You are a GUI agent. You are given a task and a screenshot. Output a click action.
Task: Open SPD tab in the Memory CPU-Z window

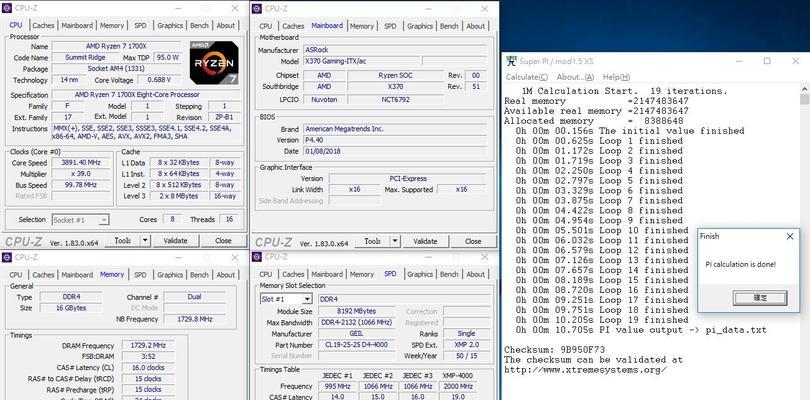pyautogui.click(x=141, y=274)
